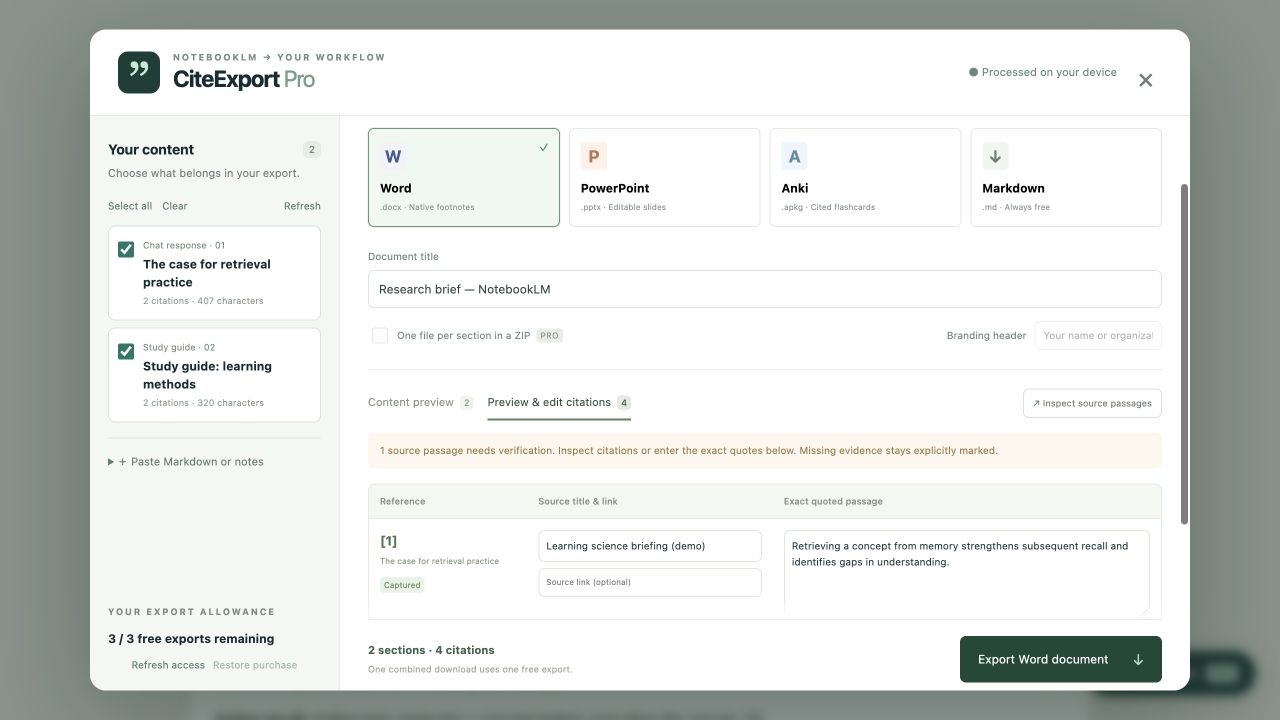Enable One file per section in a ZIP
The image size is (1280, 720).
380,335
